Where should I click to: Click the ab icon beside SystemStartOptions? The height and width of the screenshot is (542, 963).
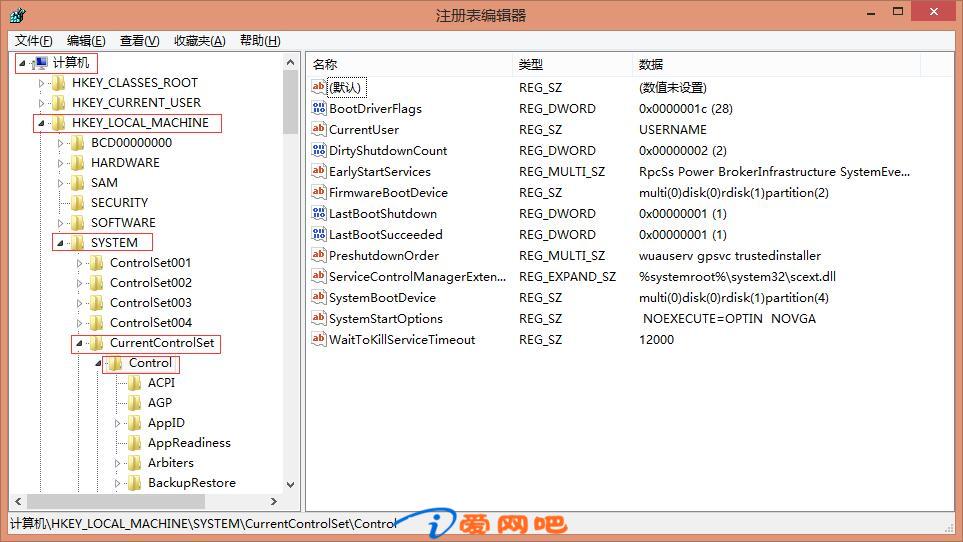tap(318, 318)
